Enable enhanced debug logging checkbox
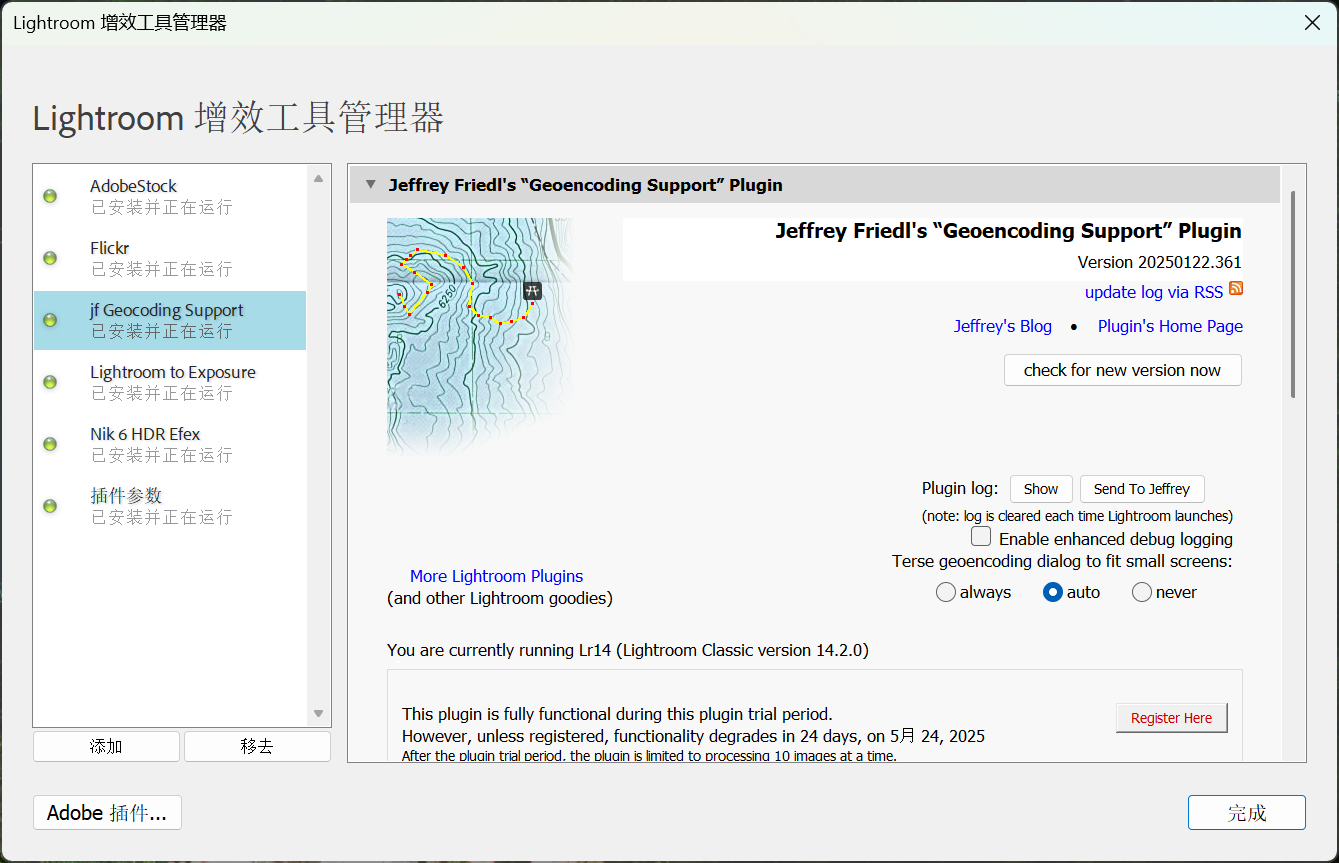This screenshot has width=1339, height=863. [x=981, y=537]
